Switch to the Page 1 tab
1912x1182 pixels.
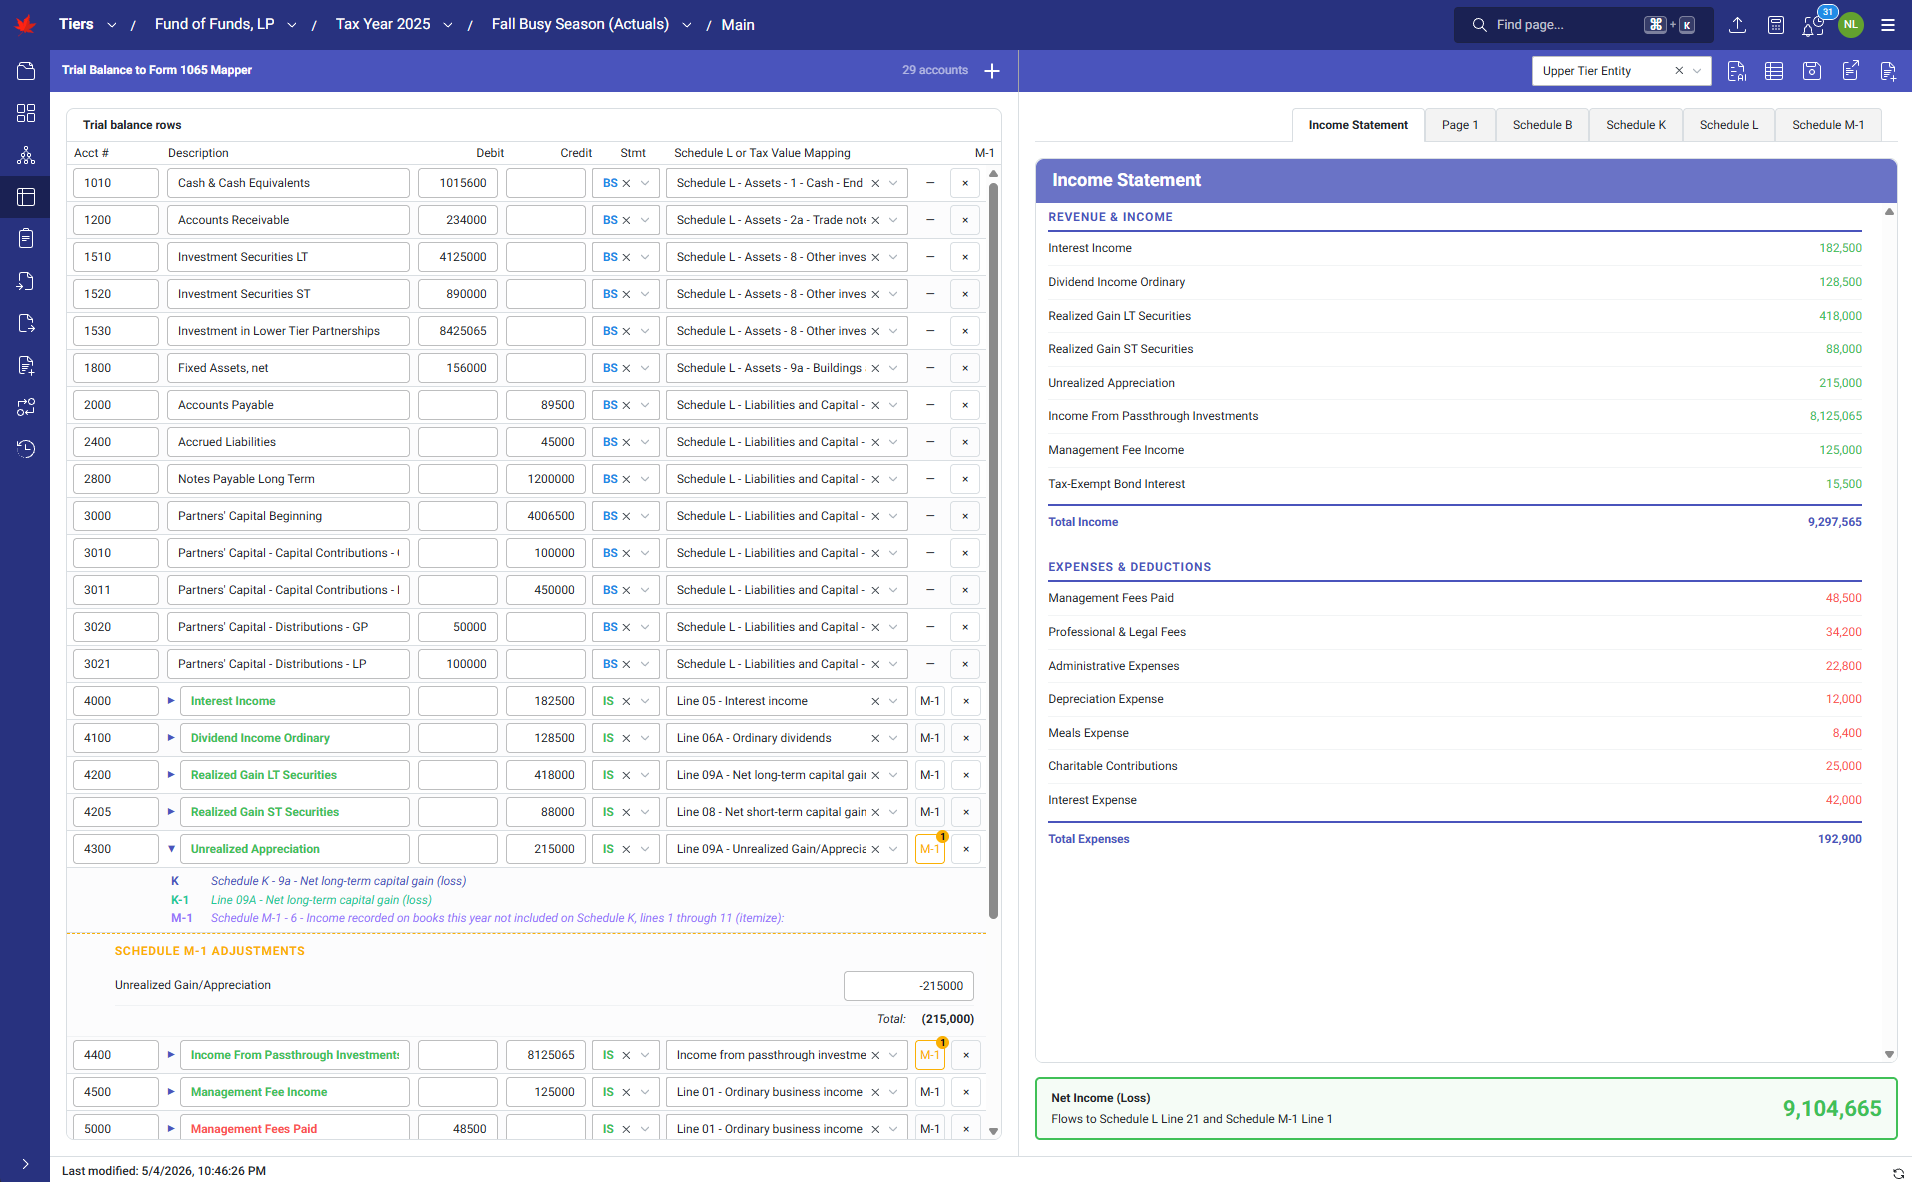click(x=1460, y=125)
